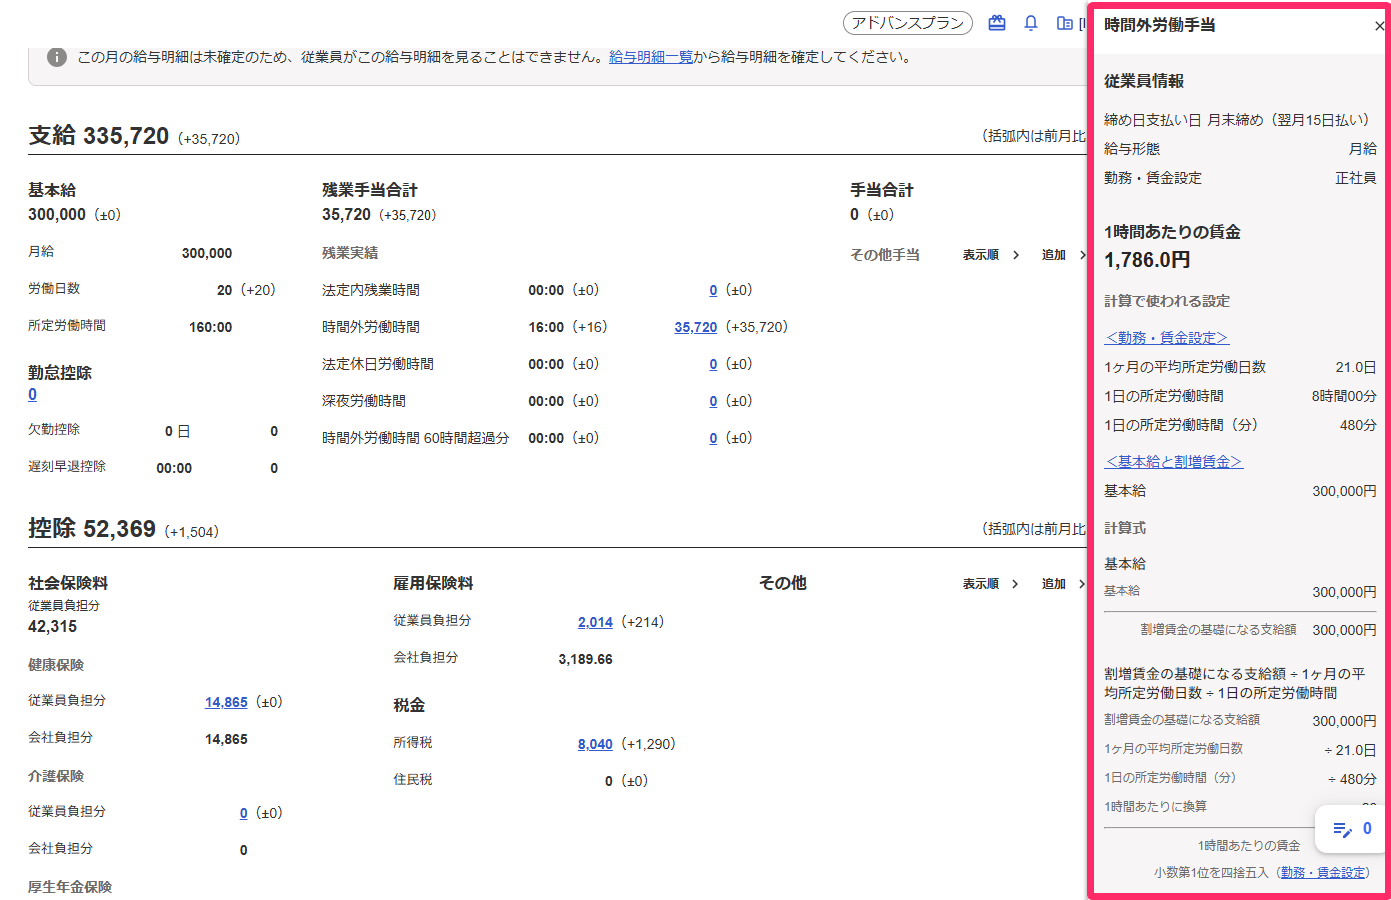
Task: Click the ÷ 480分 divisor in formula
Action: click(x=1352, y=779)
